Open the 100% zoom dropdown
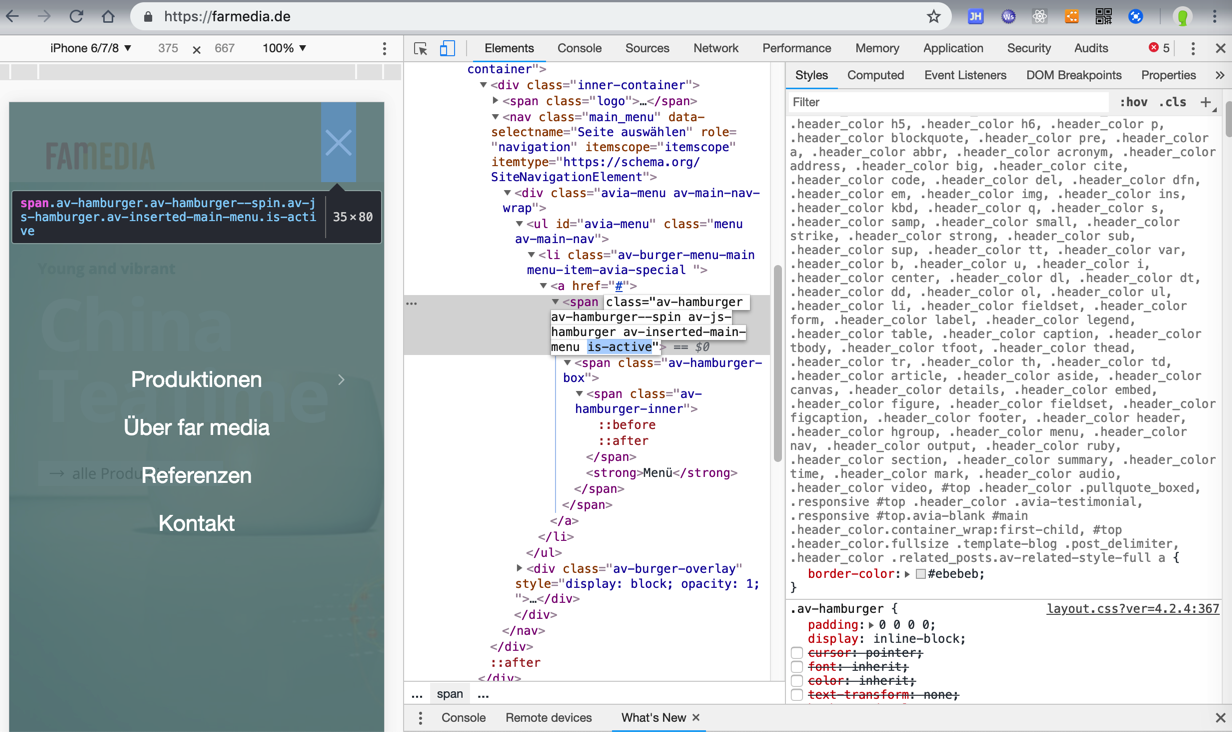The height and width of the screenshot is (732, 1232). tap(284, 48)
